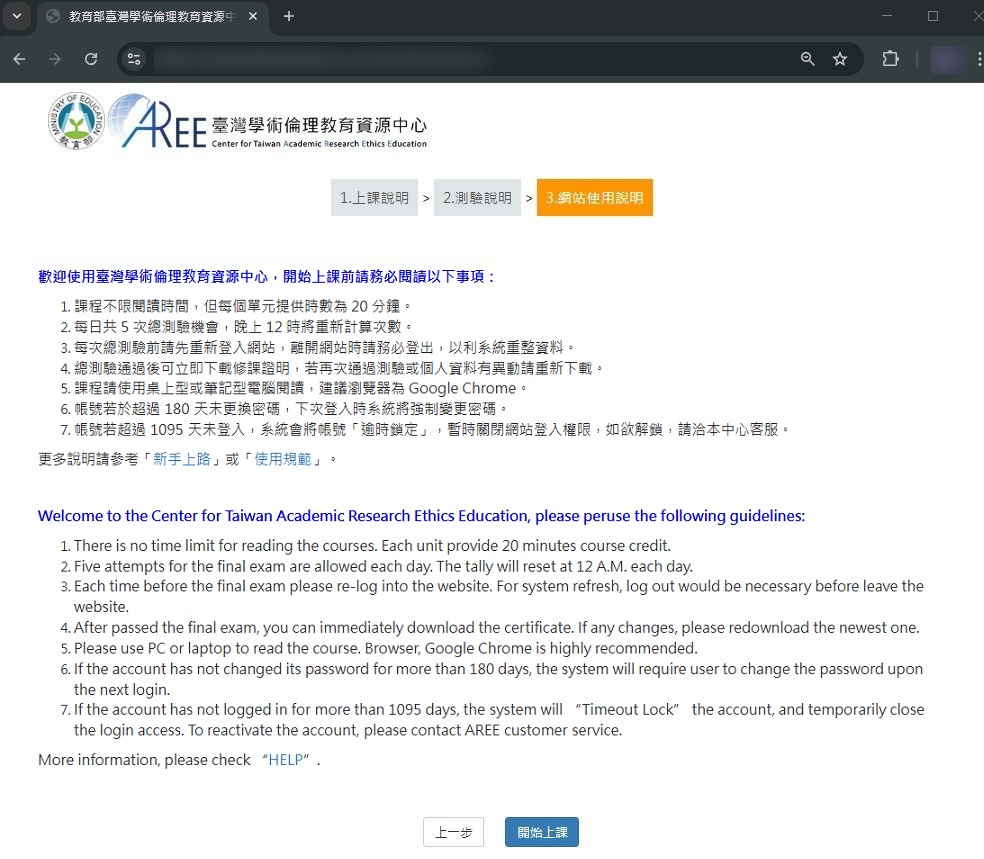Click the Ministry of Education logo
The height and width of the screenshot is (859, 984).
(x=76, y=120)
